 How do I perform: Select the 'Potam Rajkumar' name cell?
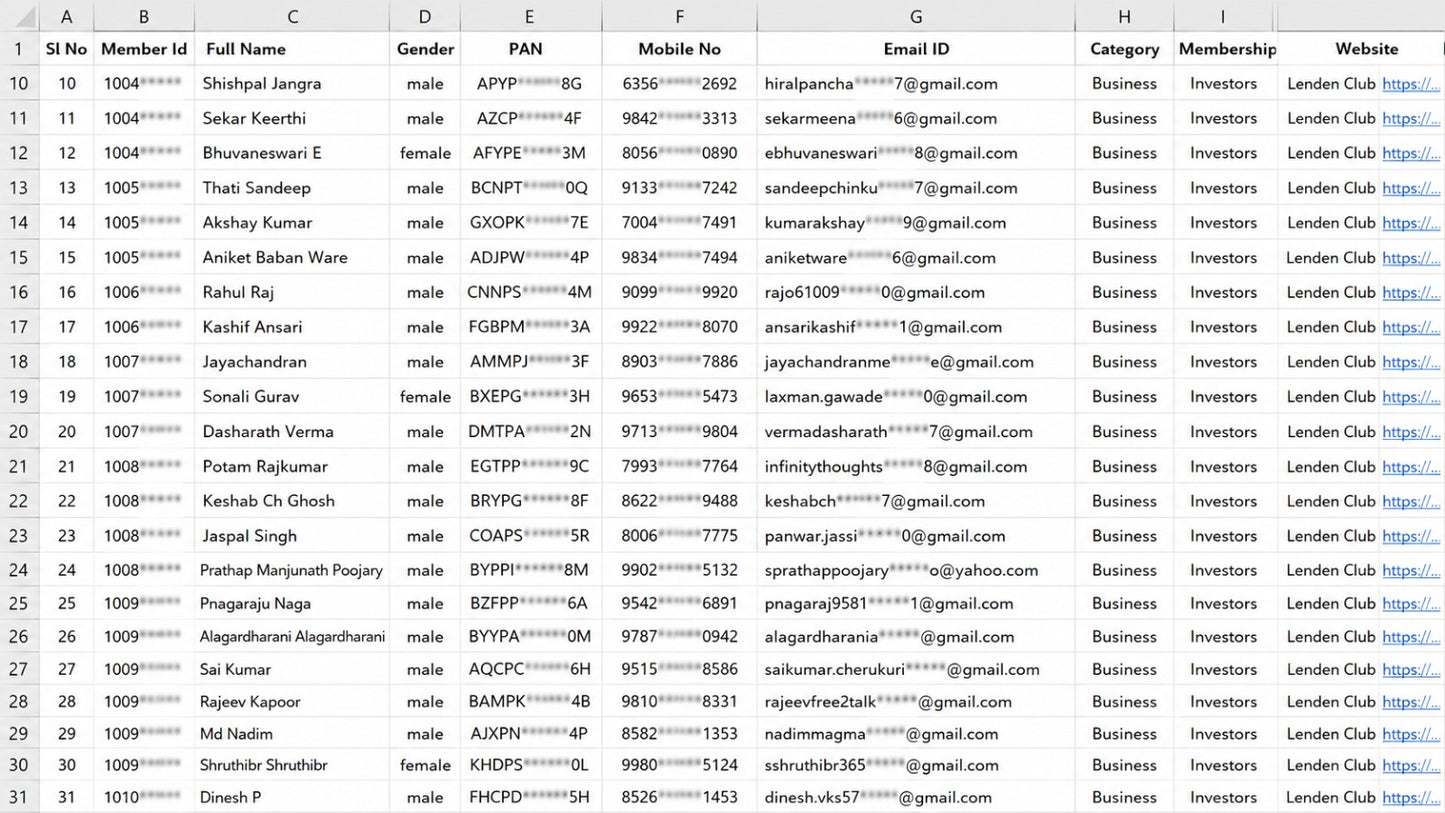click(292, 466)
